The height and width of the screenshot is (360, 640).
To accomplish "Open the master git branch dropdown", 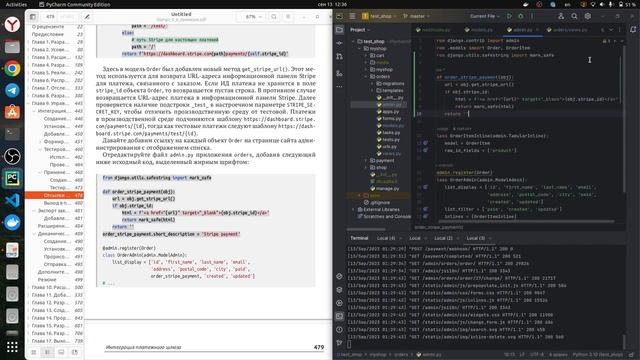I will tap(416, 16).
